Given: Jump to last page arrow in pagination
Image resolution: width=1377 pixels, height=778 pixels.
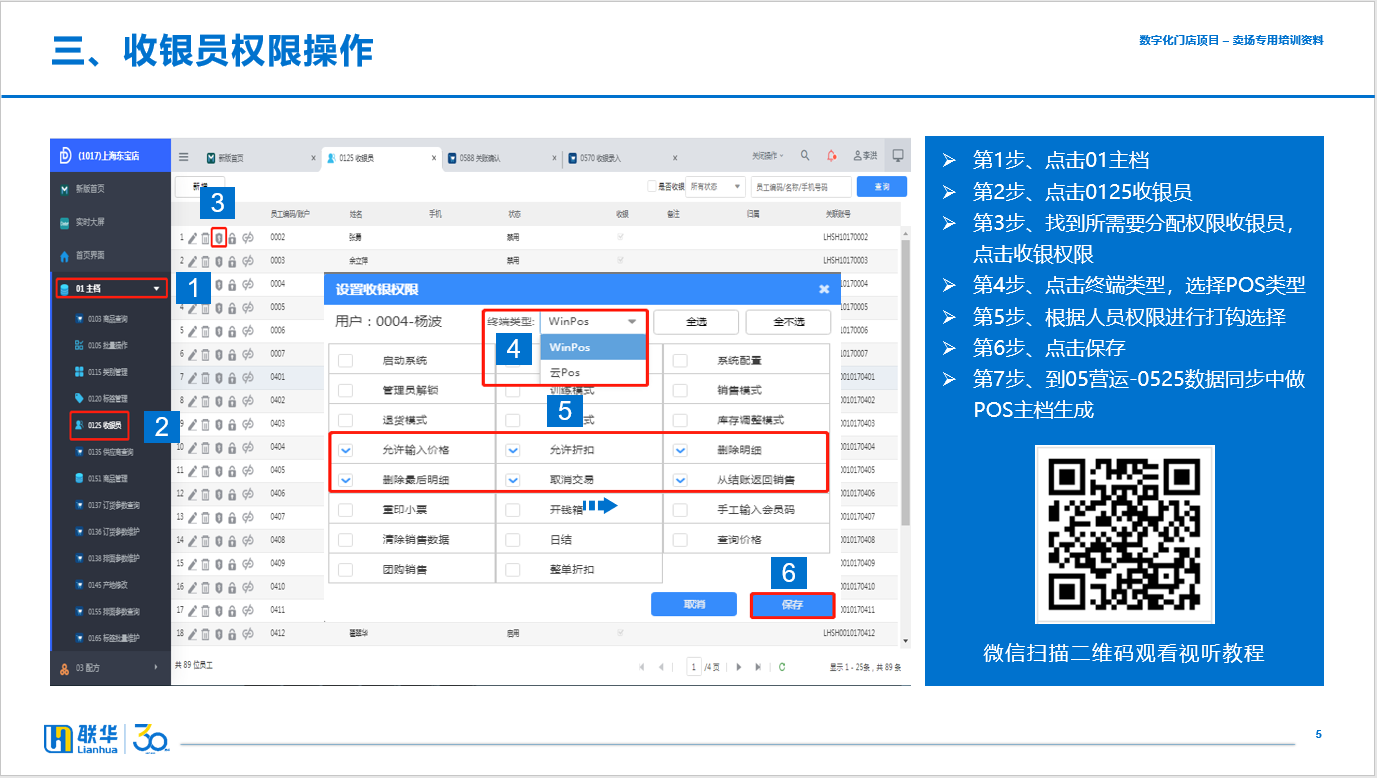Looking at the screenshot, I should coord(758,666).
